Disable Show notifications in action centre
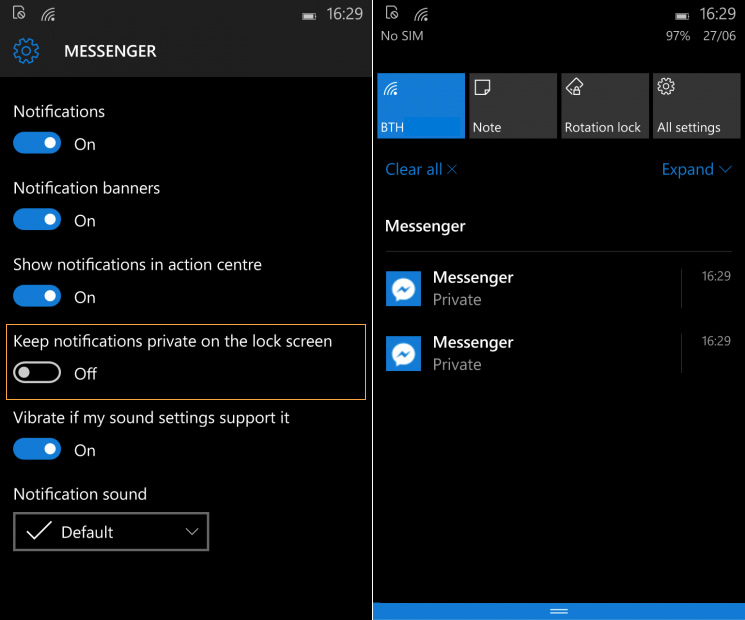The image size is (745, 620). tap(37, 296)
